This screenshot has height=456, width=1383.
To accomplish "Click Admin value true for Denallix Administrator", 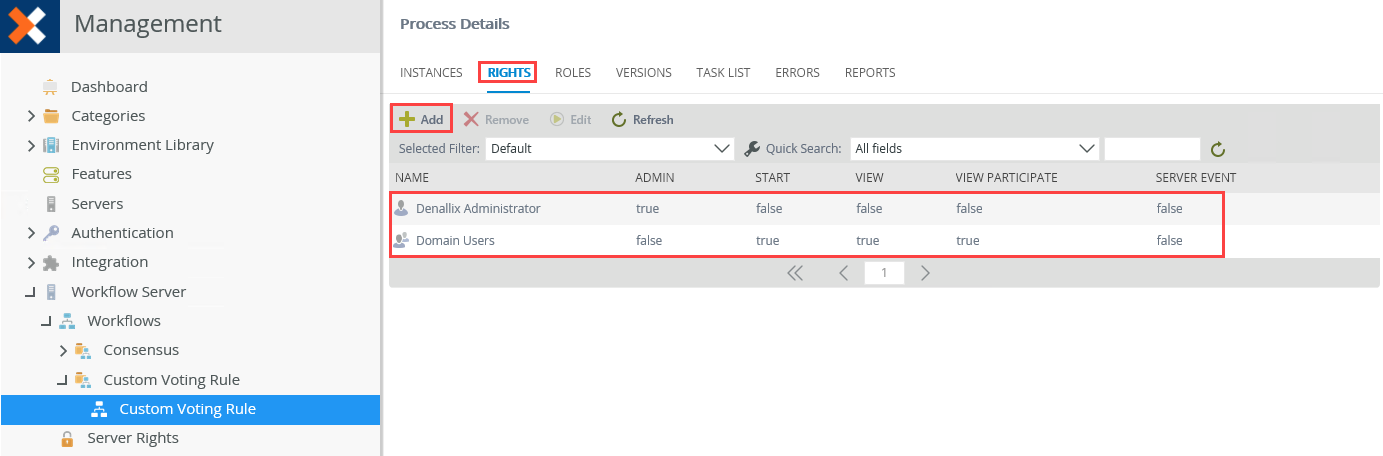I will pyautogui.click(x=647, y=209).
